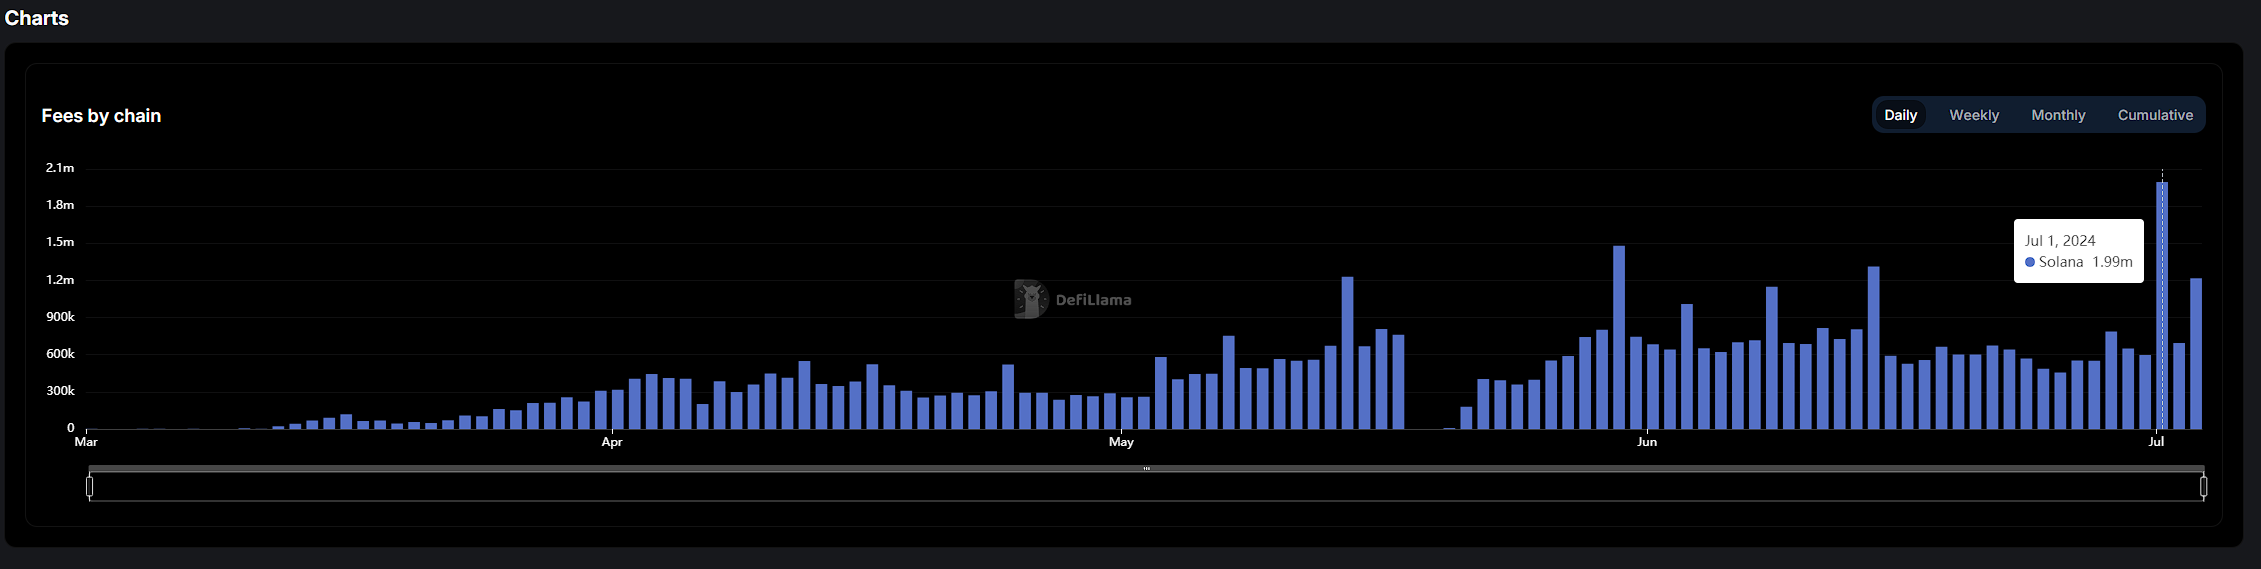Screen dimensions: 2261x569
Task: Click the blue Solana dot in tooltip
Action: (2029, 262)
